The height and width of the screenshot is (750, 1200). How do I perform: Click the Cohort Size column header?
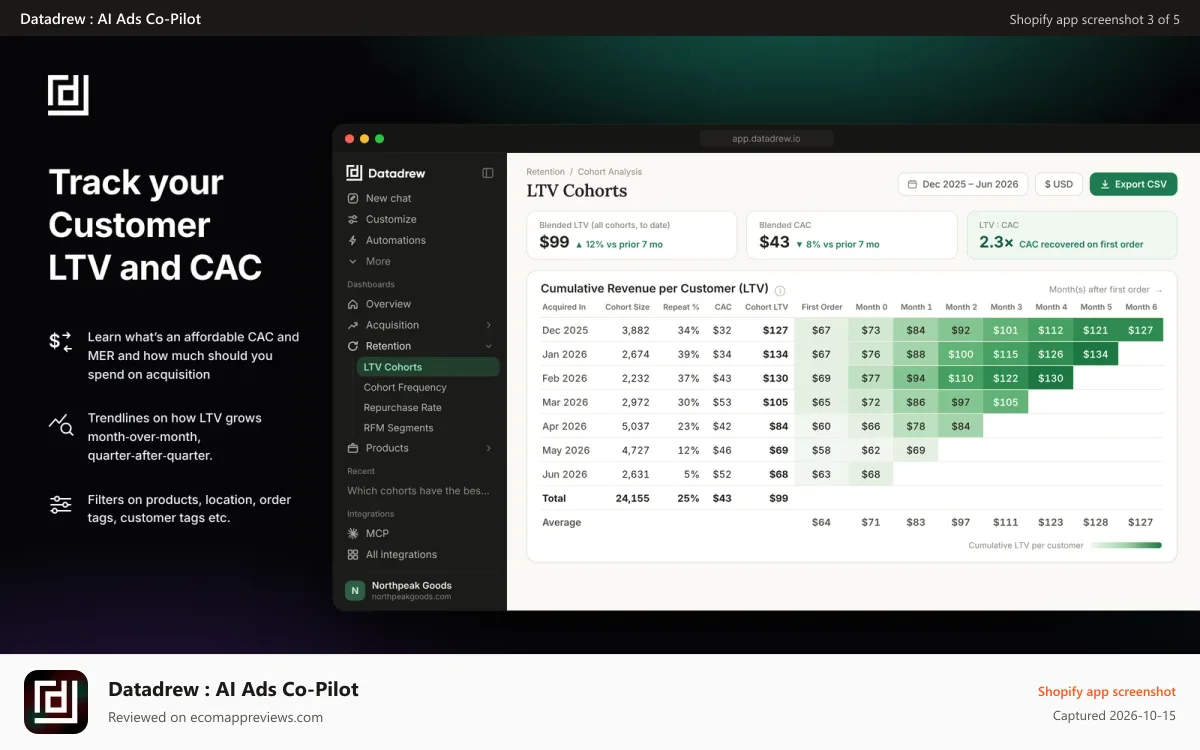pyautogui.click(x=627, y=307)
